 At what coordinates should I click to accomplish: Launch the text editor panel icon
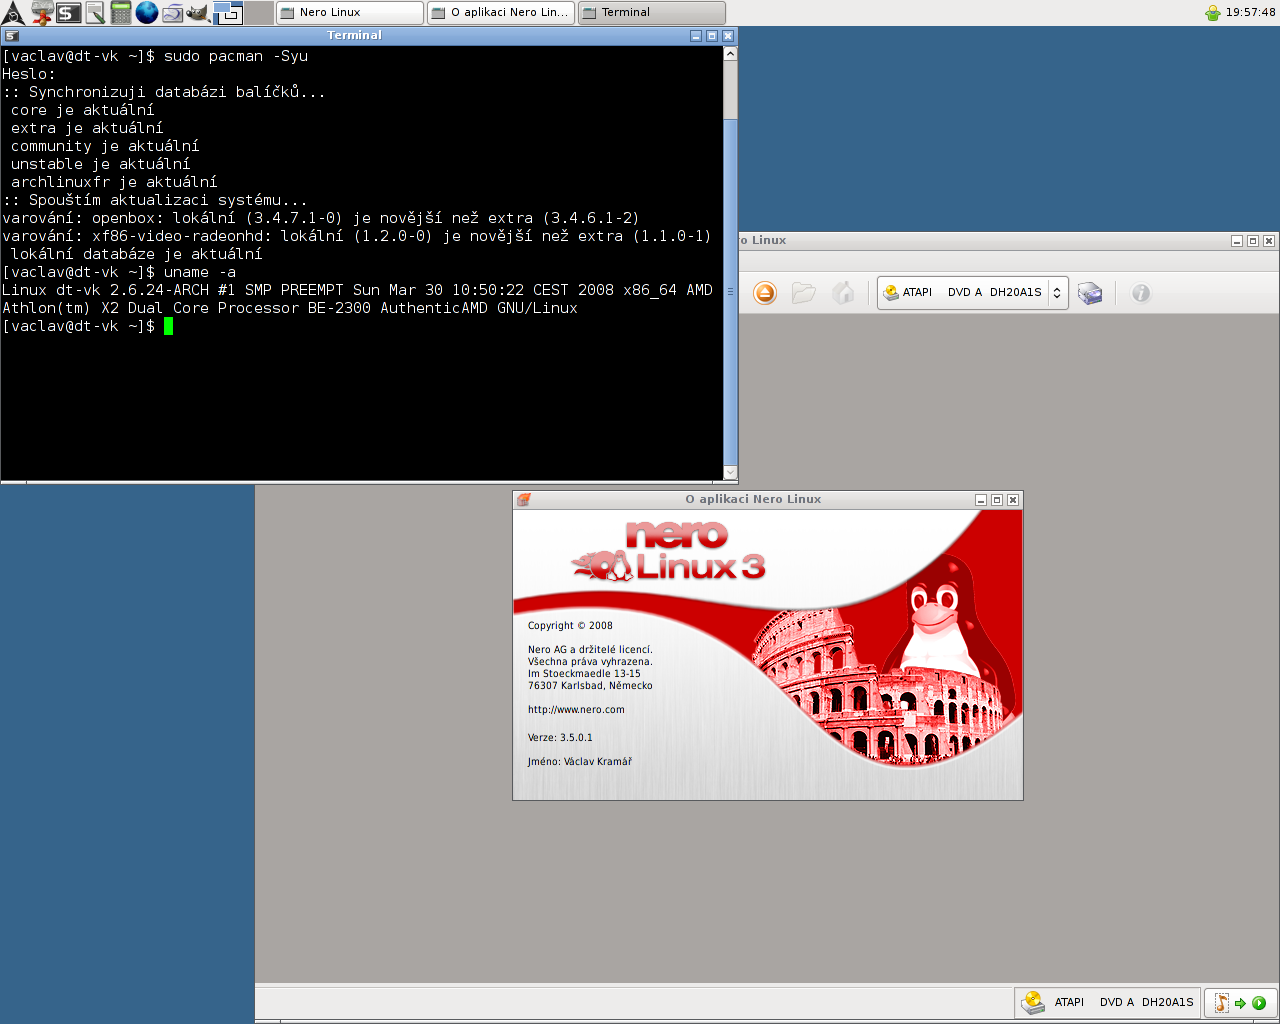[95, 13]
